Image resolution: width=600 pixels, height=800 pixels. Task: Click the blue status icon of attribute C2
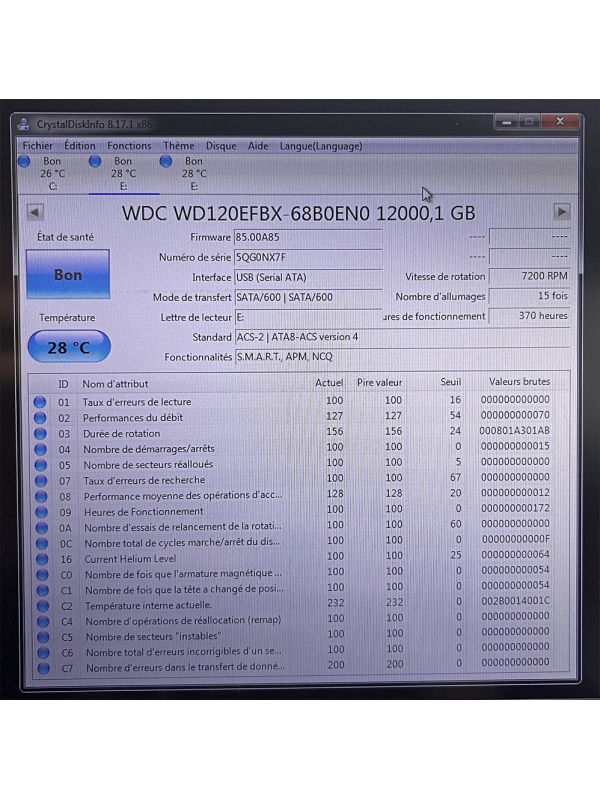click(43, 606)
